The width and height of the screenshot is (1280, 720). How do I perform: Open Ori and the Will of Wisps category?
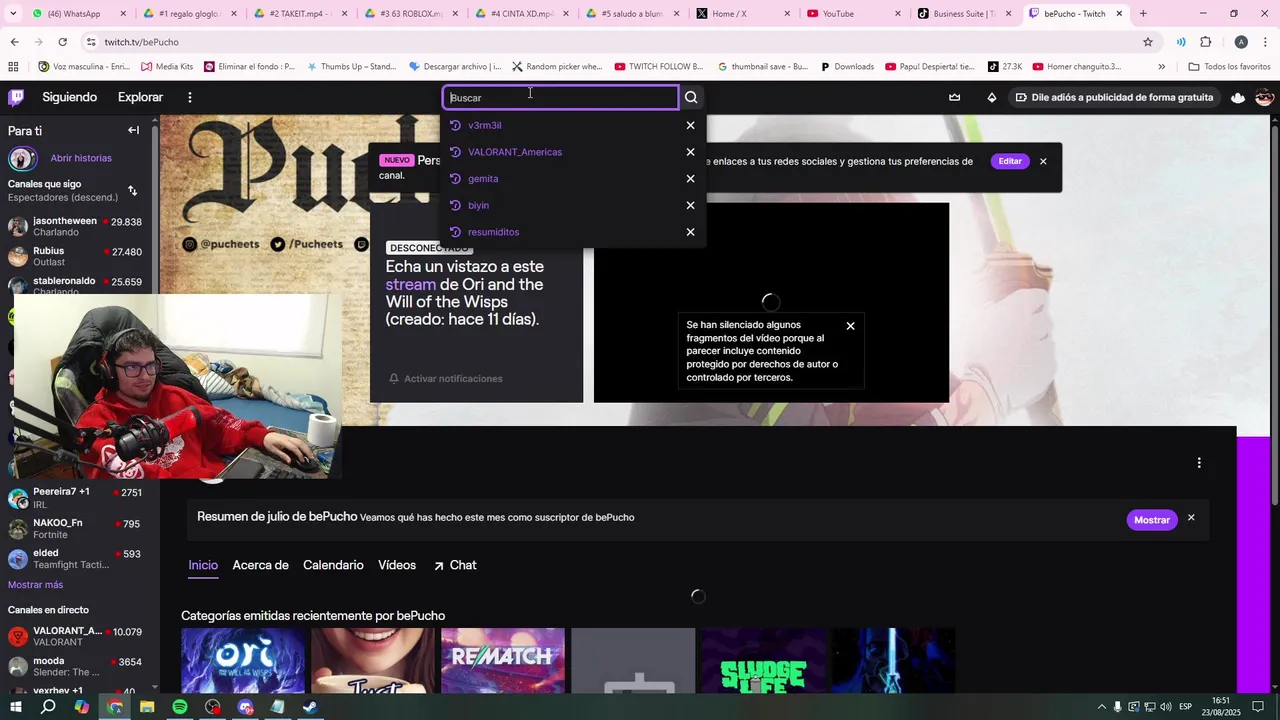coord(243,661)
